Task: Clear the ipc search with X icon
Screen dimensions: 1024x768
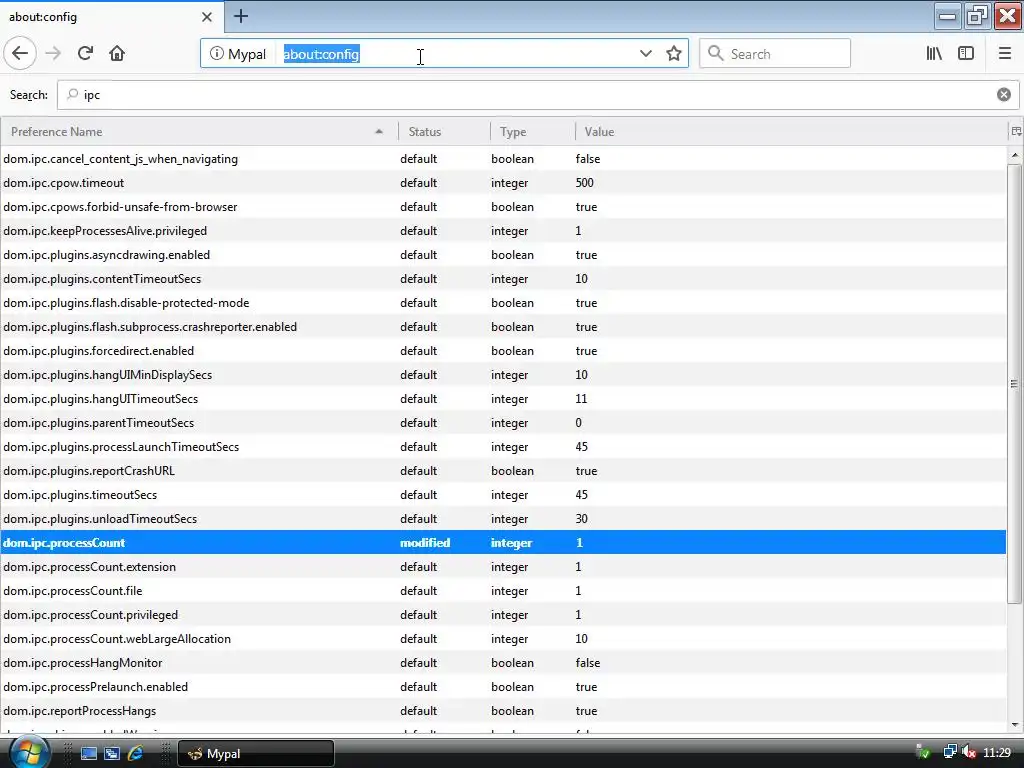Action: [1004, 95]
